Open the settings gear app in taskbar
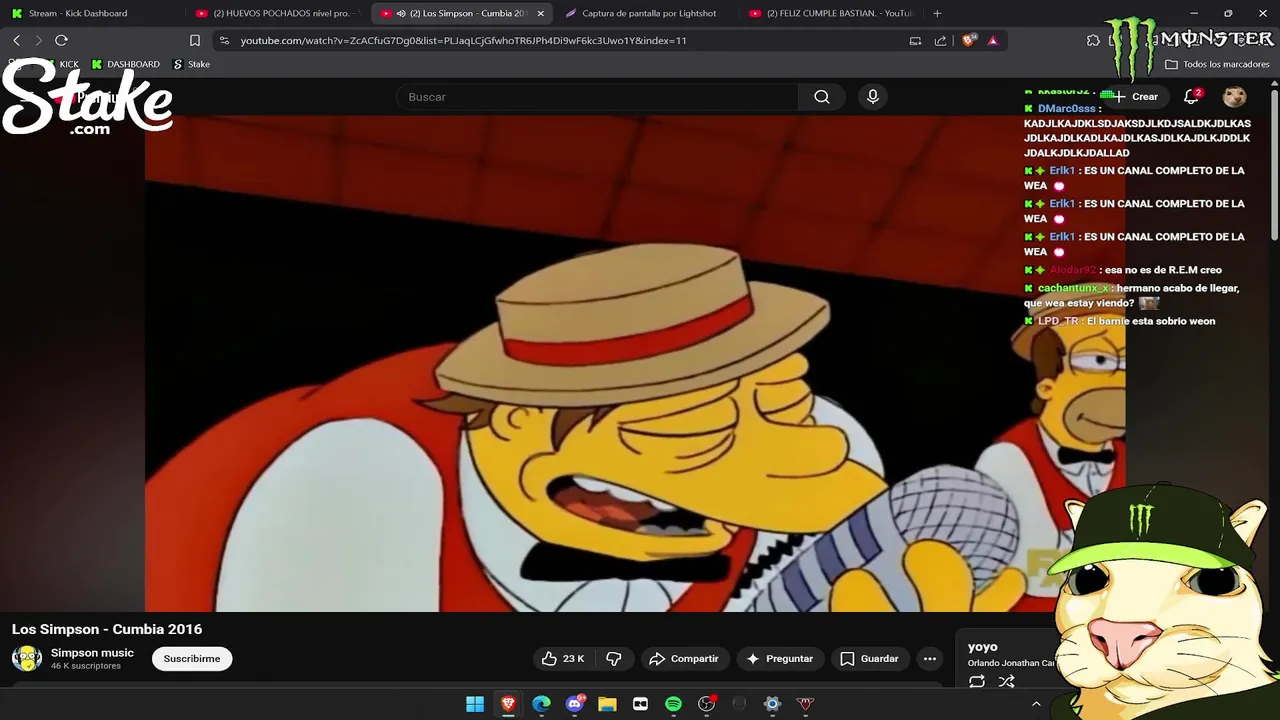The width and height of the screenshot is (1280, 720). 772,704
